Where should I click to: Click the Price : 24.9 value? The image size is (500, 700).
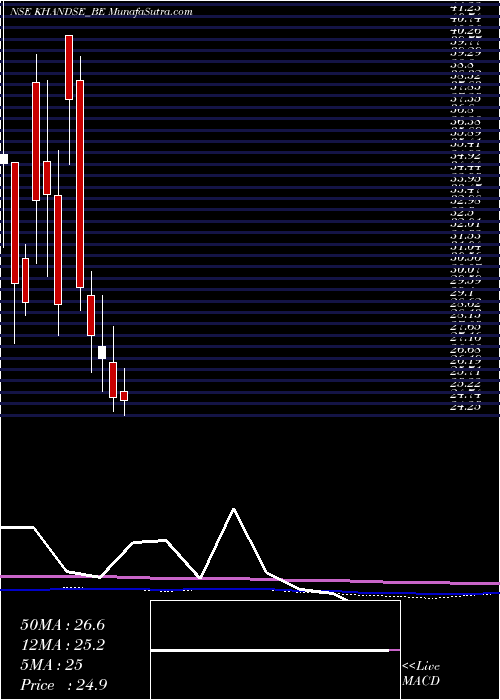(63, 685)
